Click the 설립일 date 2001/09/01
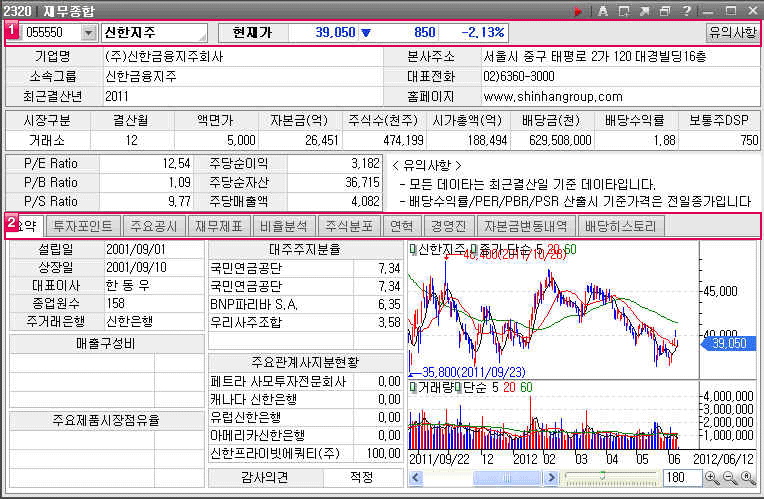This screenshot has width=764, height=499. [x=136, y=250]
